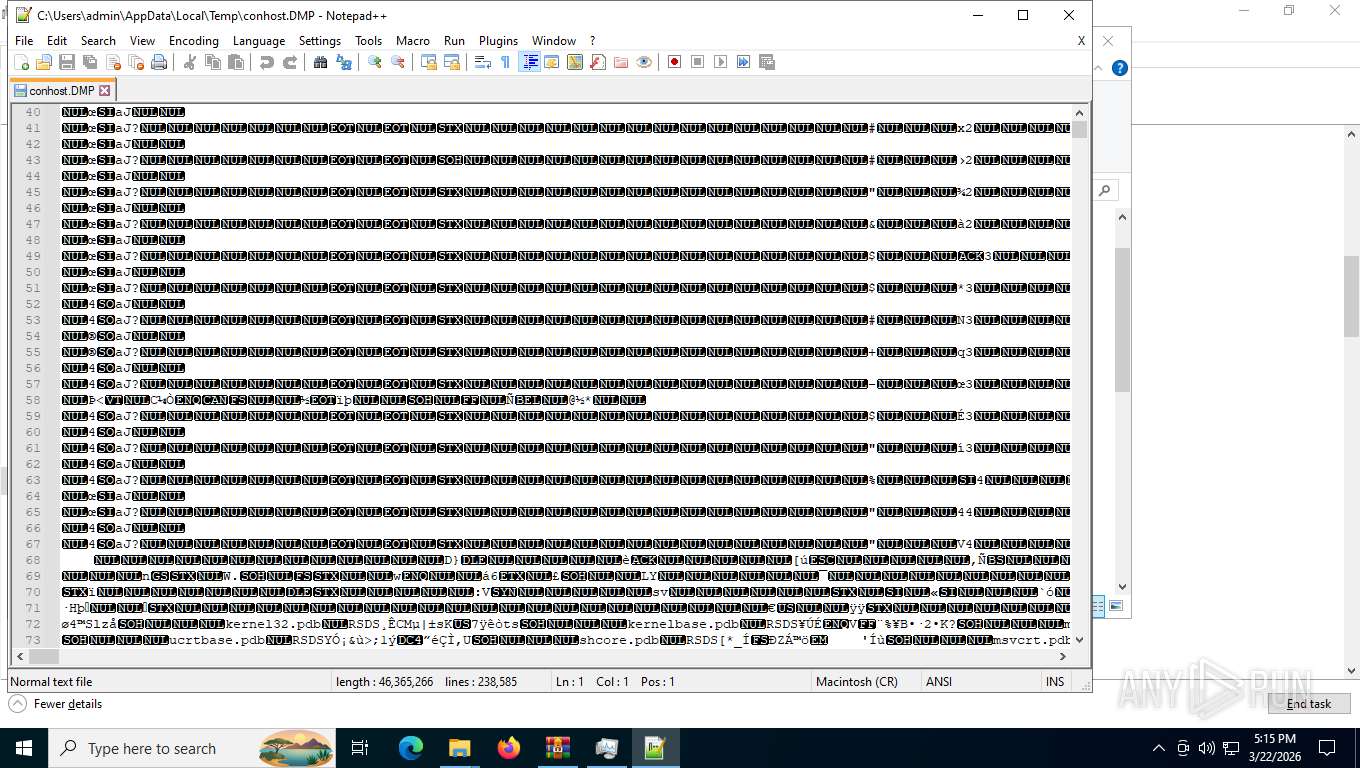Select the conhost.DMP document tab
The image size is (1360, 768).
pyautogui.click(x=62, y=90)
